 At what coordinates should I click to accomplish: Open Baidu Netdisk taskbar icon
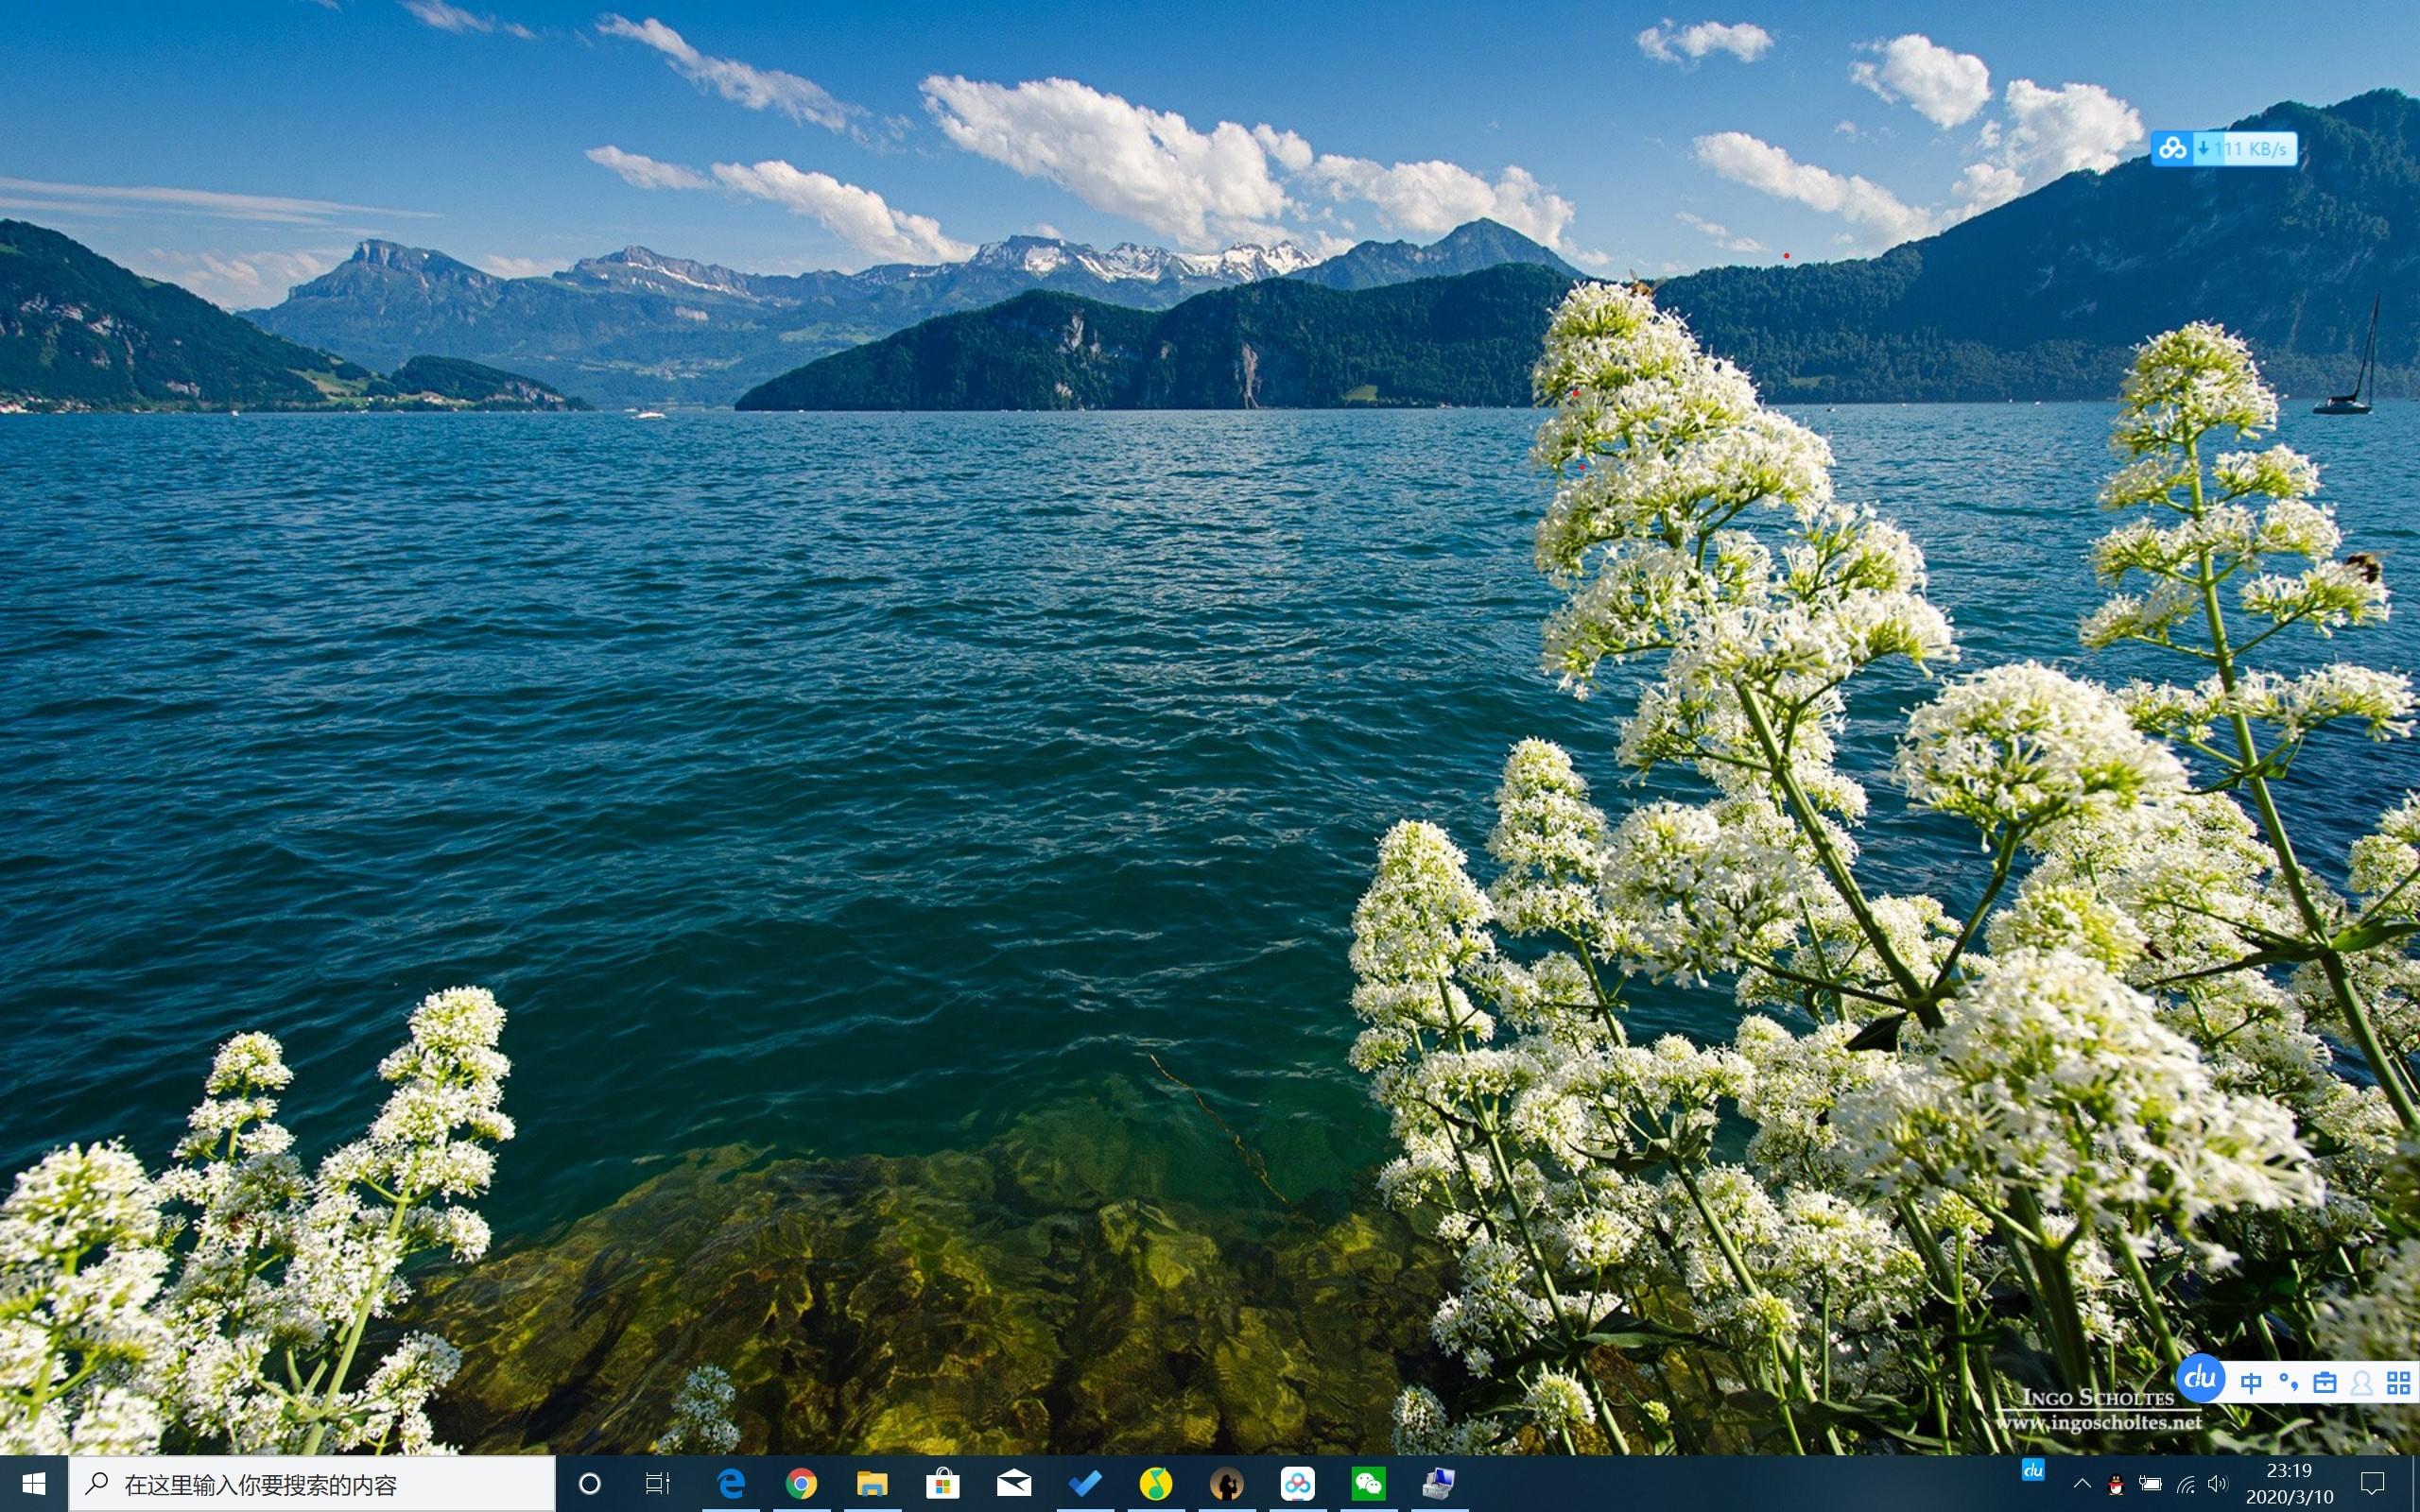pyautogui.click(x=1297, y=1484)
